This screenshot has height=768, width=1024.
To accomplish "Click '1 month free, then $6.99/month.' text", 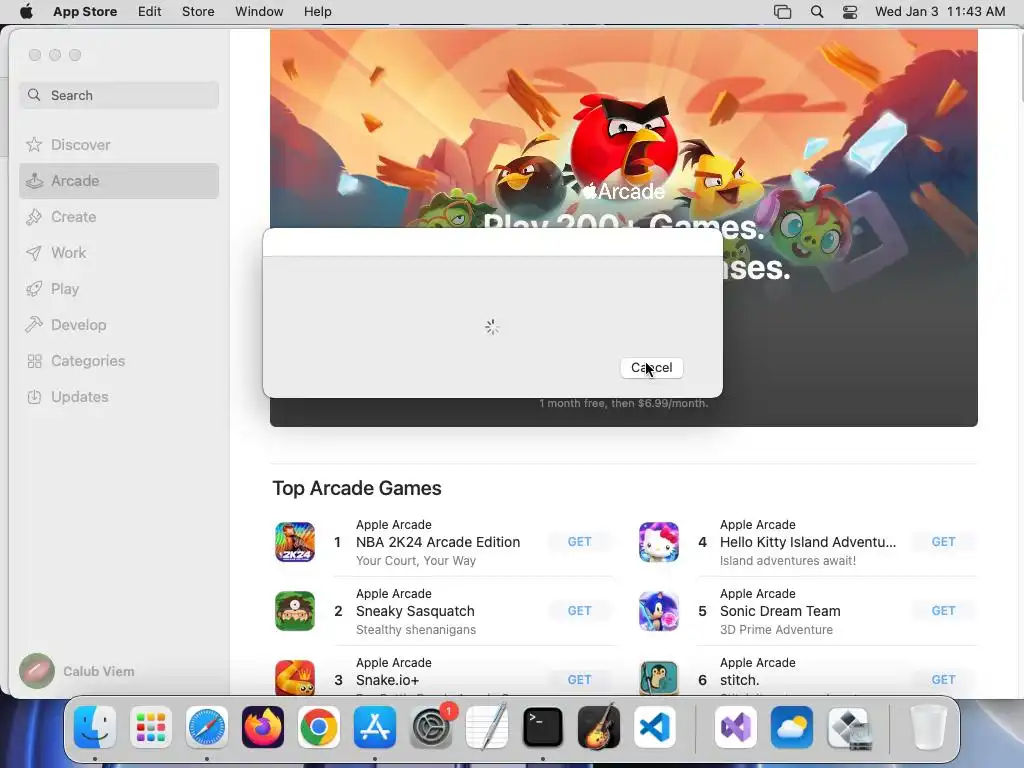I will [623, 404].
